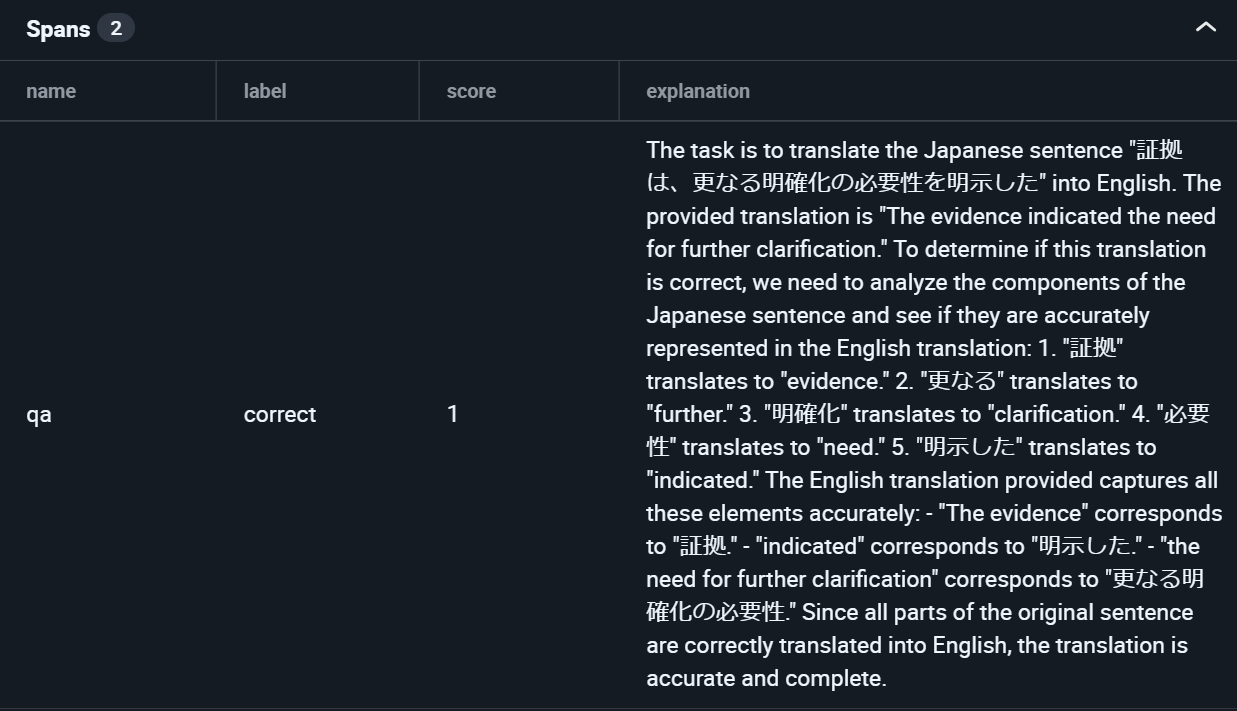Click the spans count badge showing 2

(116, 29)
